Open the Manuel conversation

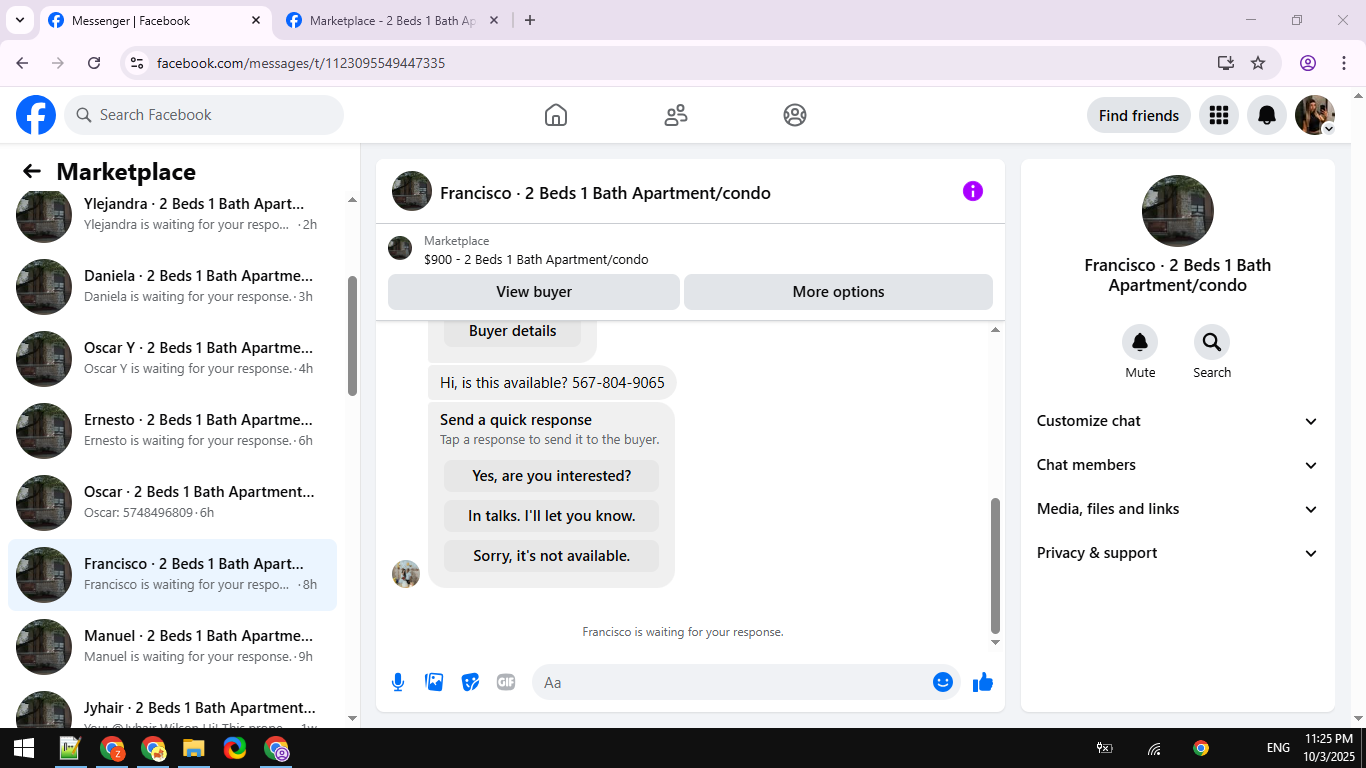click(x=172, y=647)
